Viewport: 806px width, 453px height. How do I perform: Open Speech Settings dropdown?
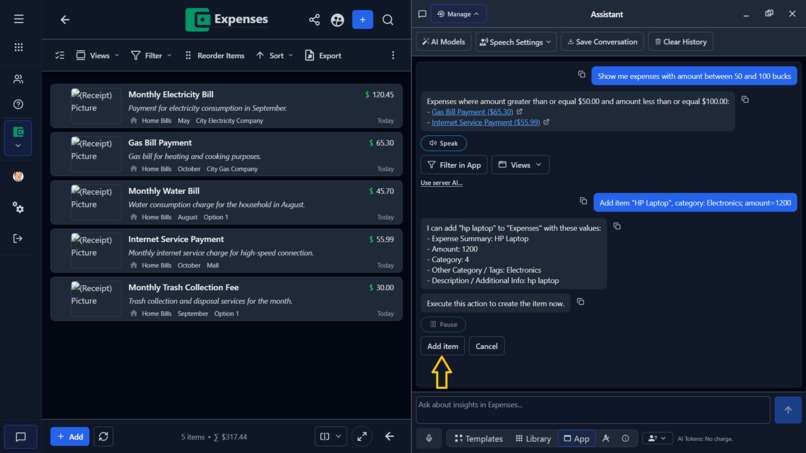[516, 42]
